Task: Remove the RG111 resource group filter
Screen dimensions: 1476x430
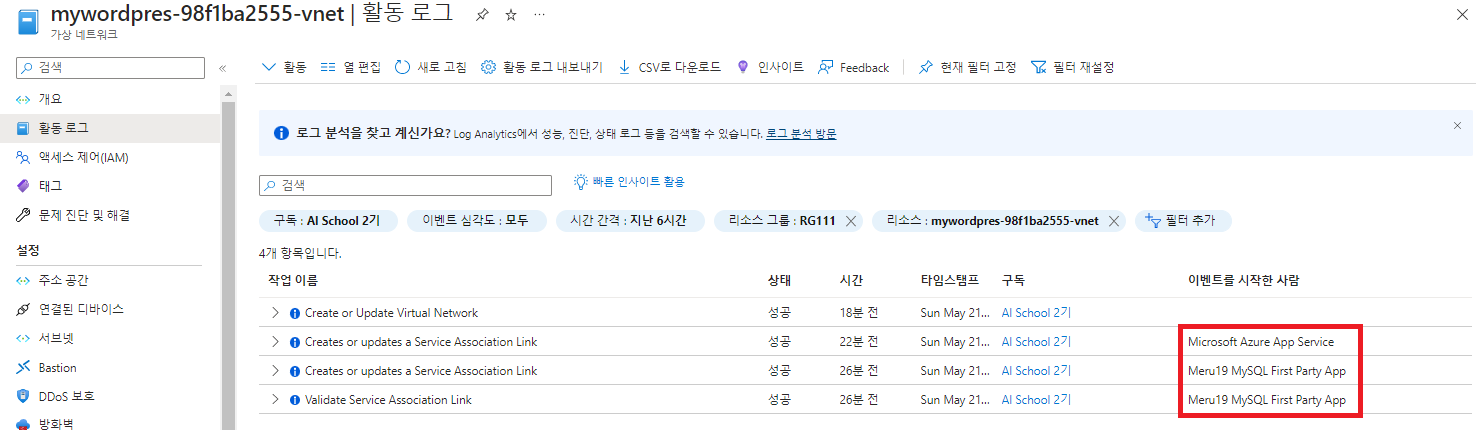Action: point(851,221)
